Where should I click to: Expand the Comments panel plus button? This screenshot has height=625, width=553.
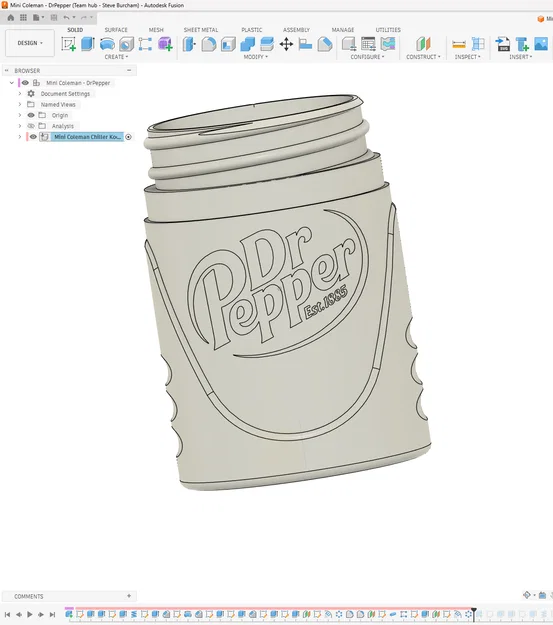pyautogui.click(x=129, y=596)
